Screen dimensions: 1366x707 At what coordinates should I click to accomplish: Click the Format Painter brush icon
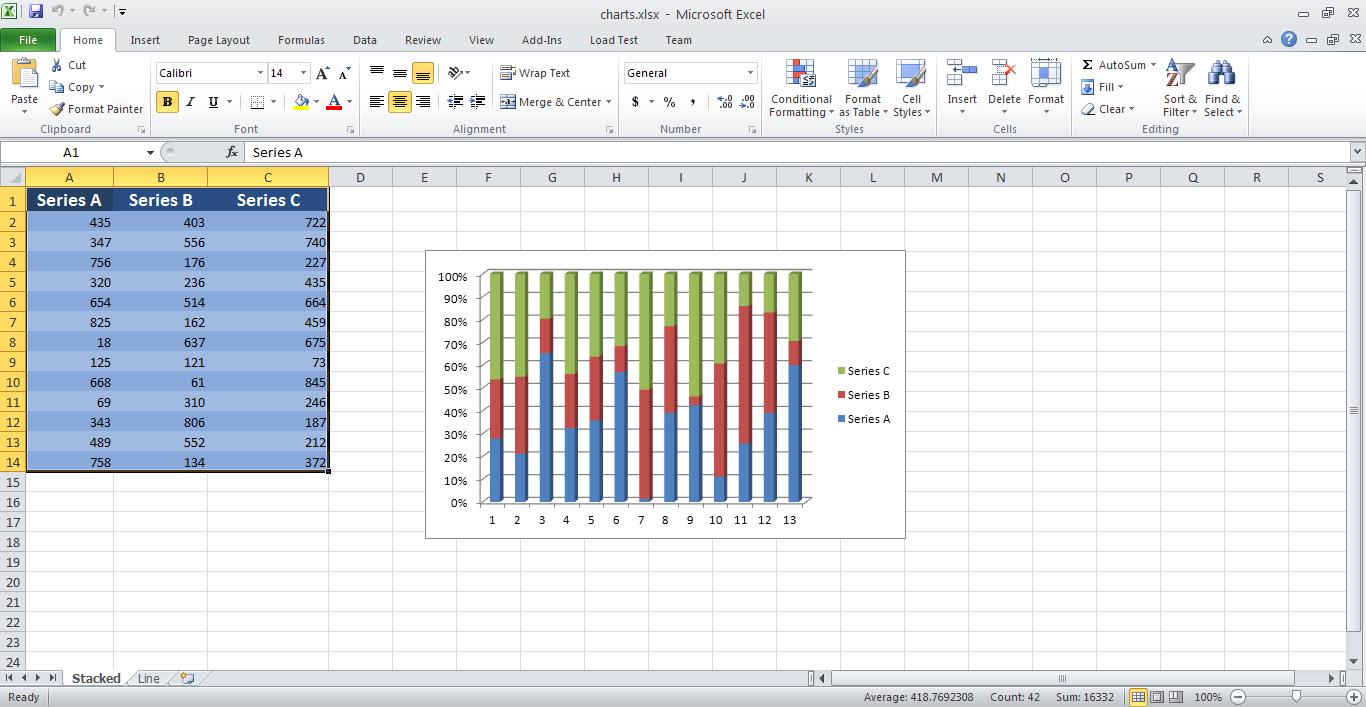[x=57, y=109]
